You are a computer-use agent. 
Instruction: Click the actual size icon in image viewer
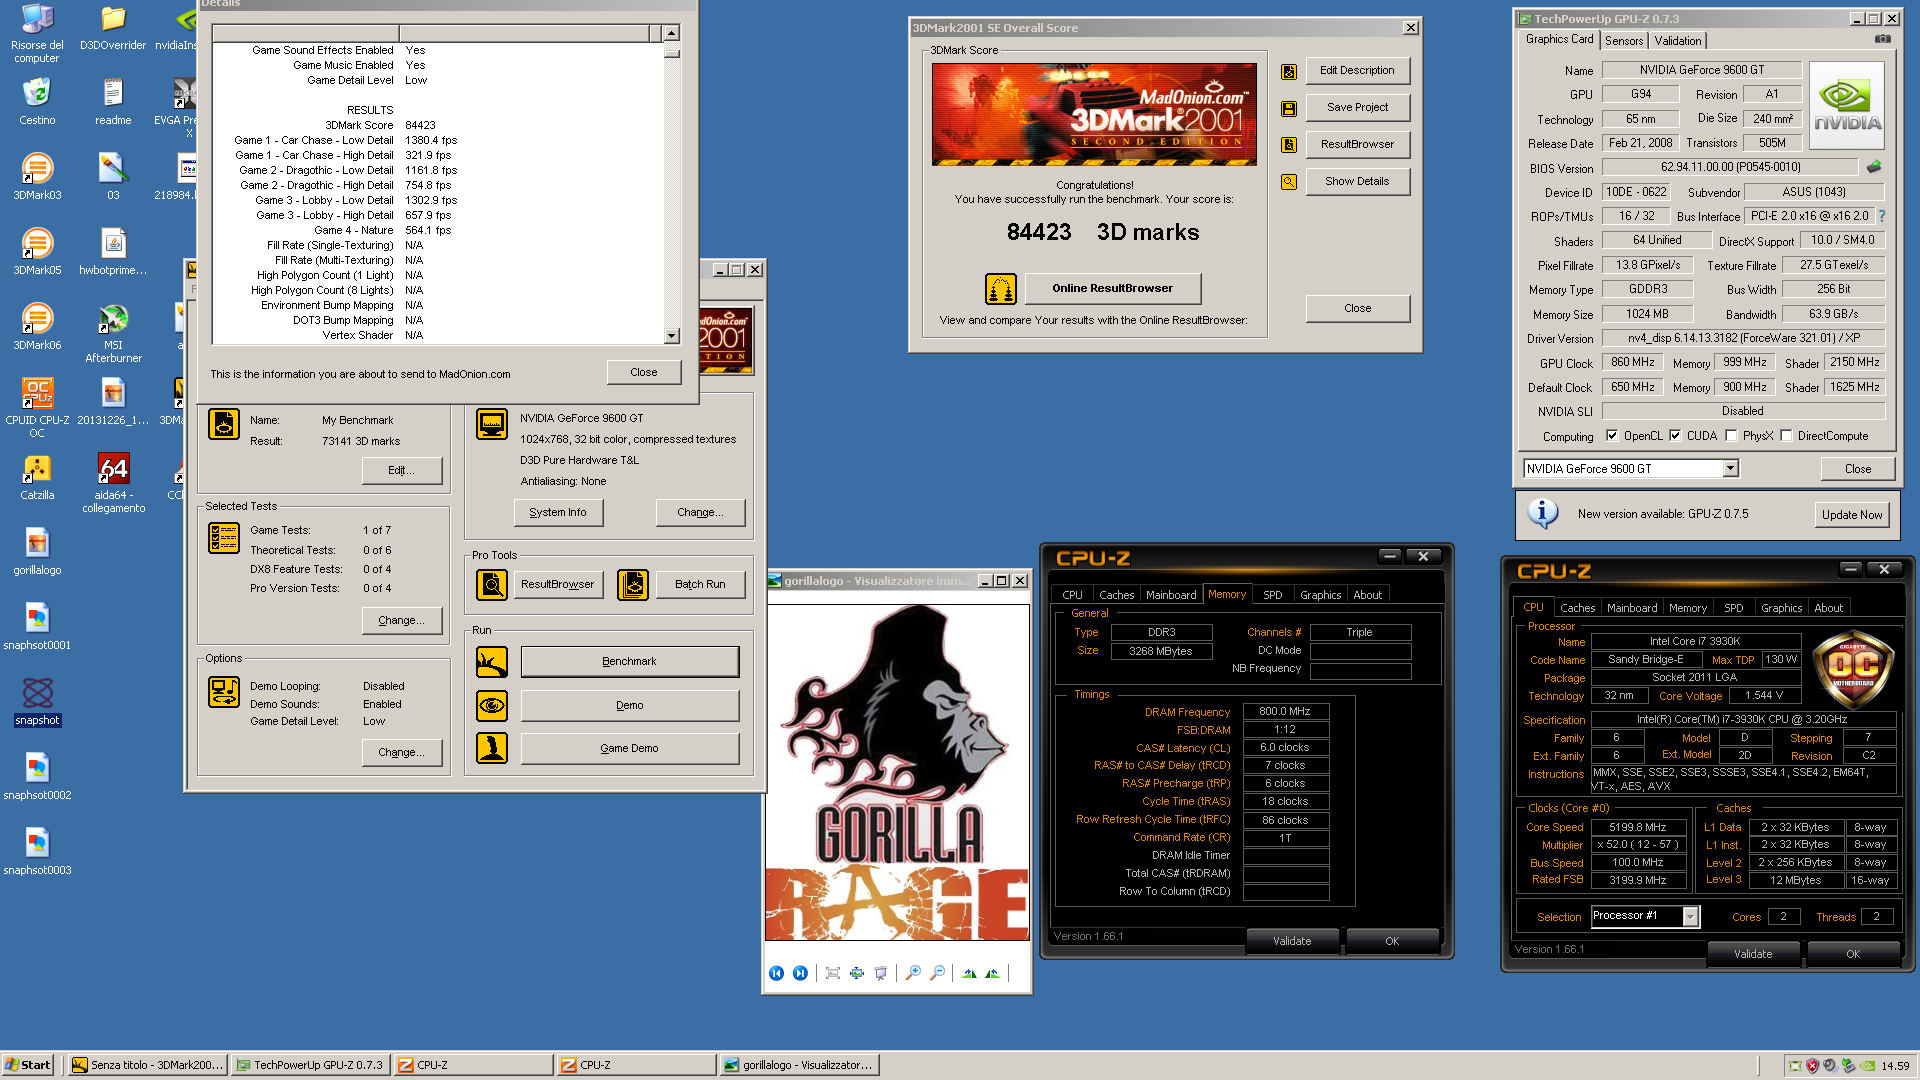click(857, 973)
